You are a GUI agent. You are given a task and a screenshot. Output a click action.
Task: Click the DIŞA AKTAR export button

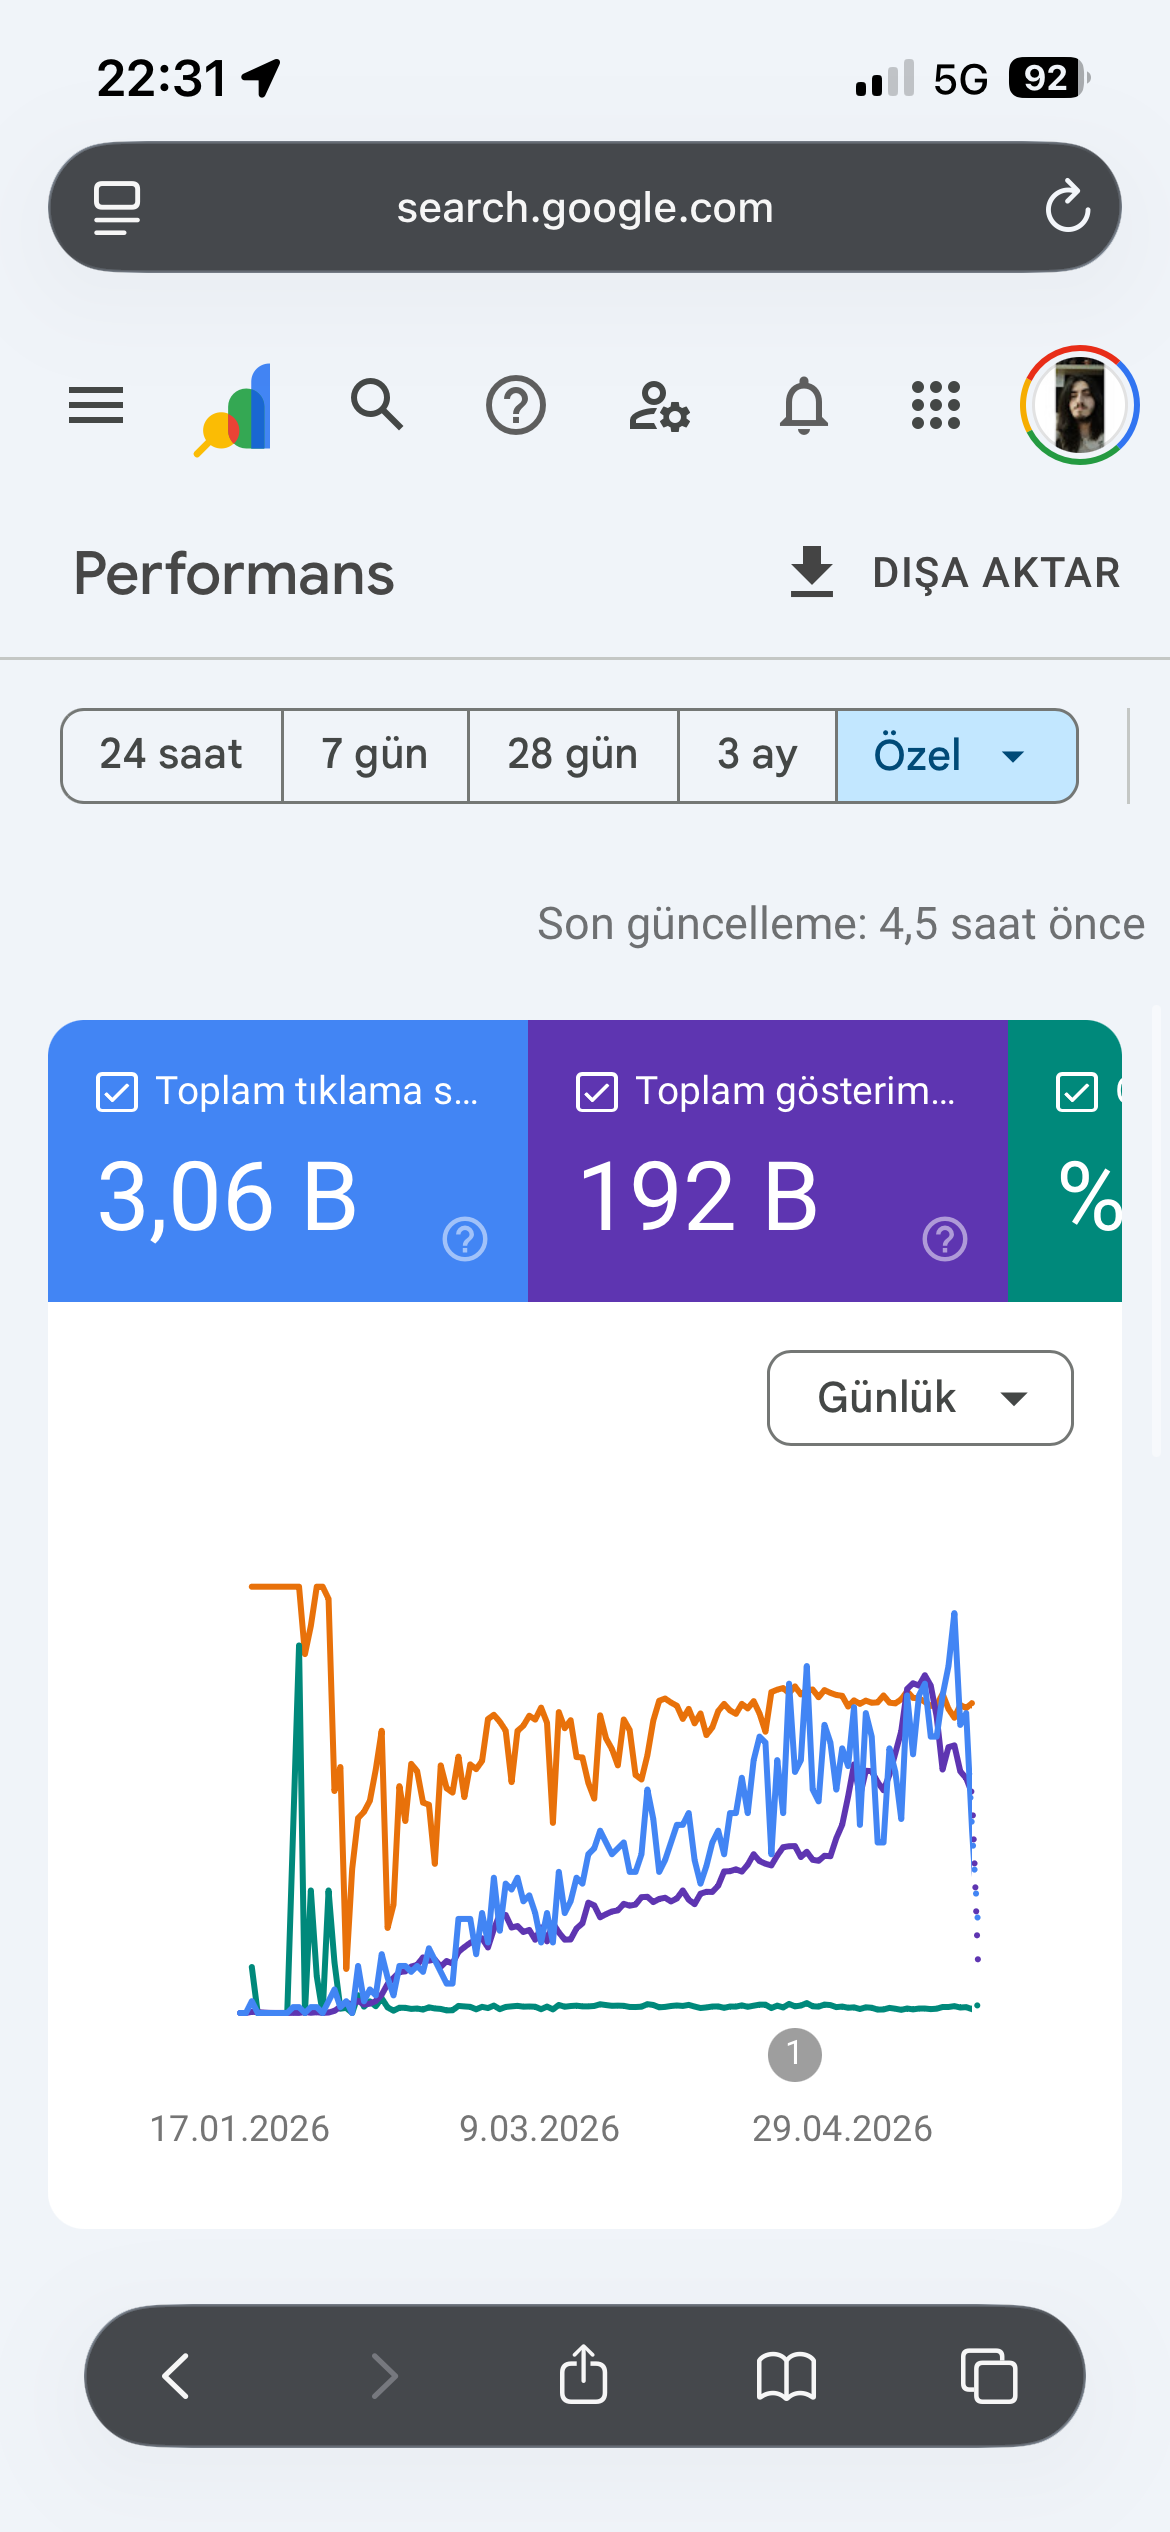(x=955, y=573)
